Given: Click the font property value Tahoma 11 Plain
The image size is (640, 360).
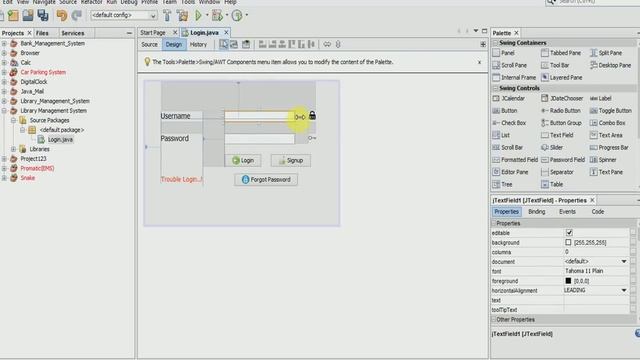Looking at the screenshot, I should click(x=584, y=271).
